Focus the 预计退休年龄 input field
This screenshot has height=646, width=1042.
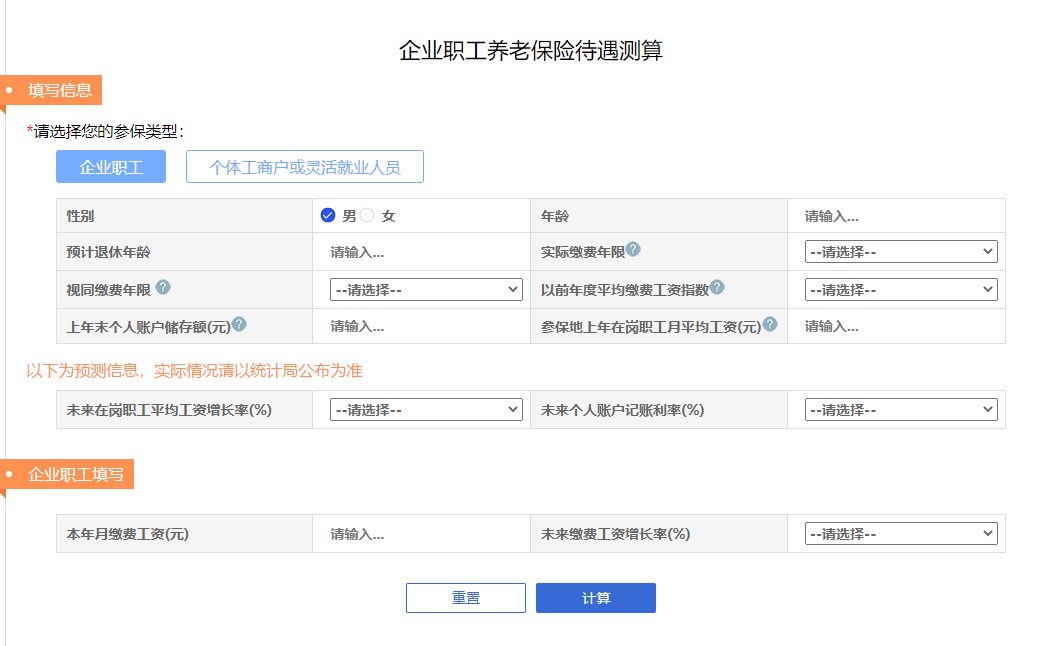pos(420,252)
